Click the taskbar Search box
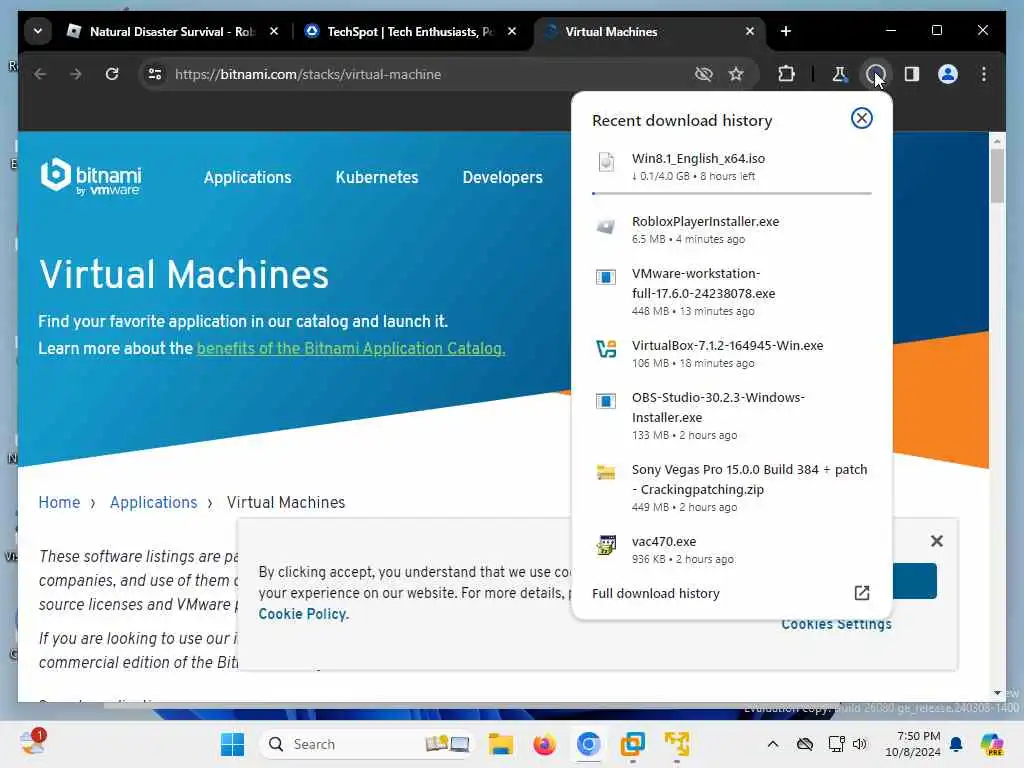The image size is (1024, 768). (x=366, y=744)
